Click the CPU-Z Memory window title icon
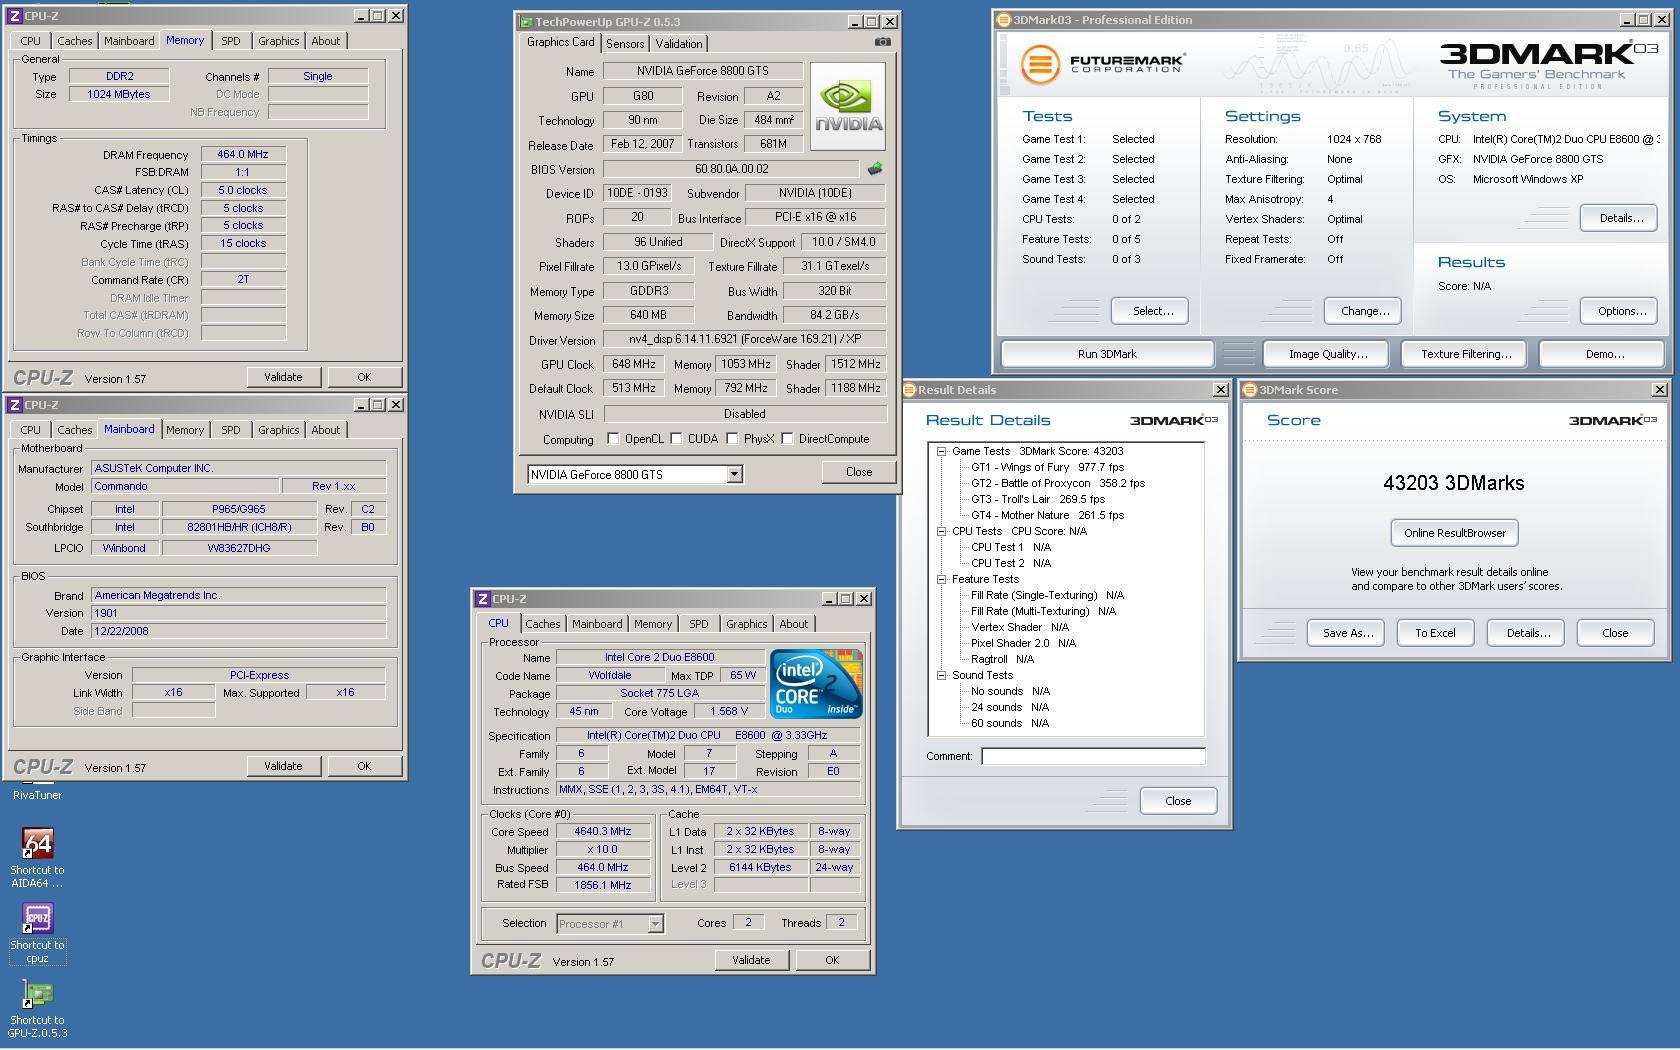 [15, 16]
